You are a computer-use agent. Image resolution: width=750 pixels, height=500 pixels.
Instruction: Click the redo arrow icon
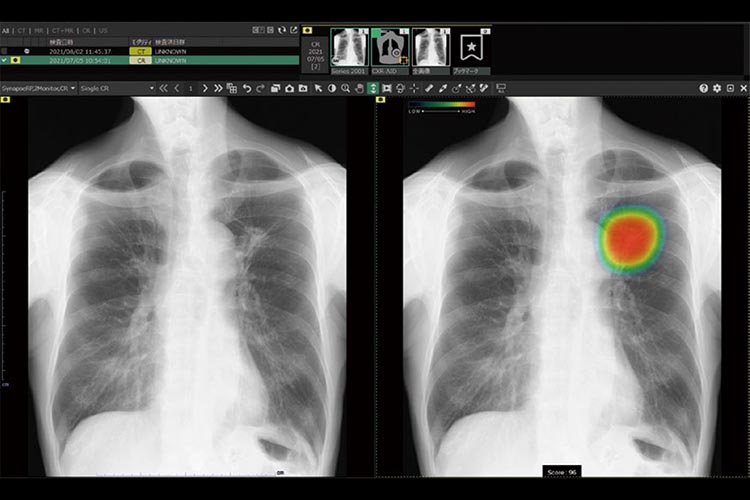(x=260, y=88)
